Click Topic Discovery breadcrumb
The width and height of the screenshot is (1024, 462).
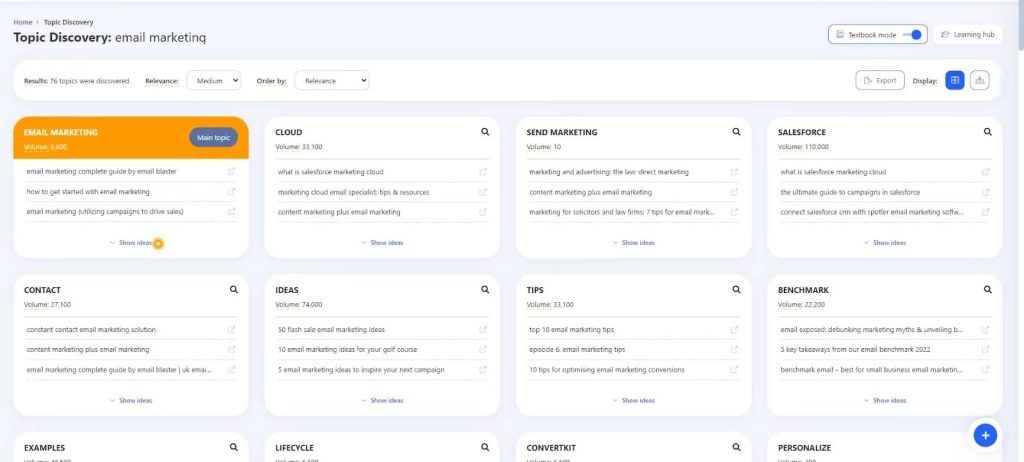[x=69, y=22]
